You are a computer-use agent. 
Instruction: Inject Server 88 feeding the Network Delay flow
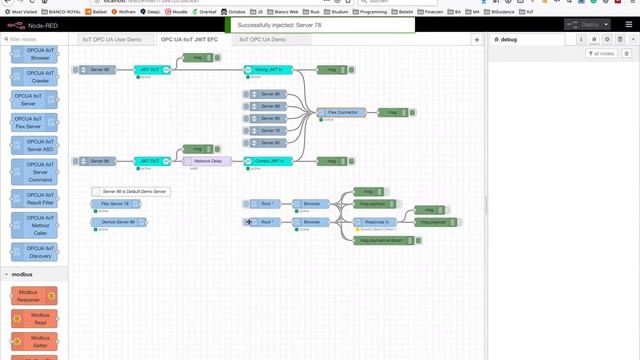tap(76, 161)
